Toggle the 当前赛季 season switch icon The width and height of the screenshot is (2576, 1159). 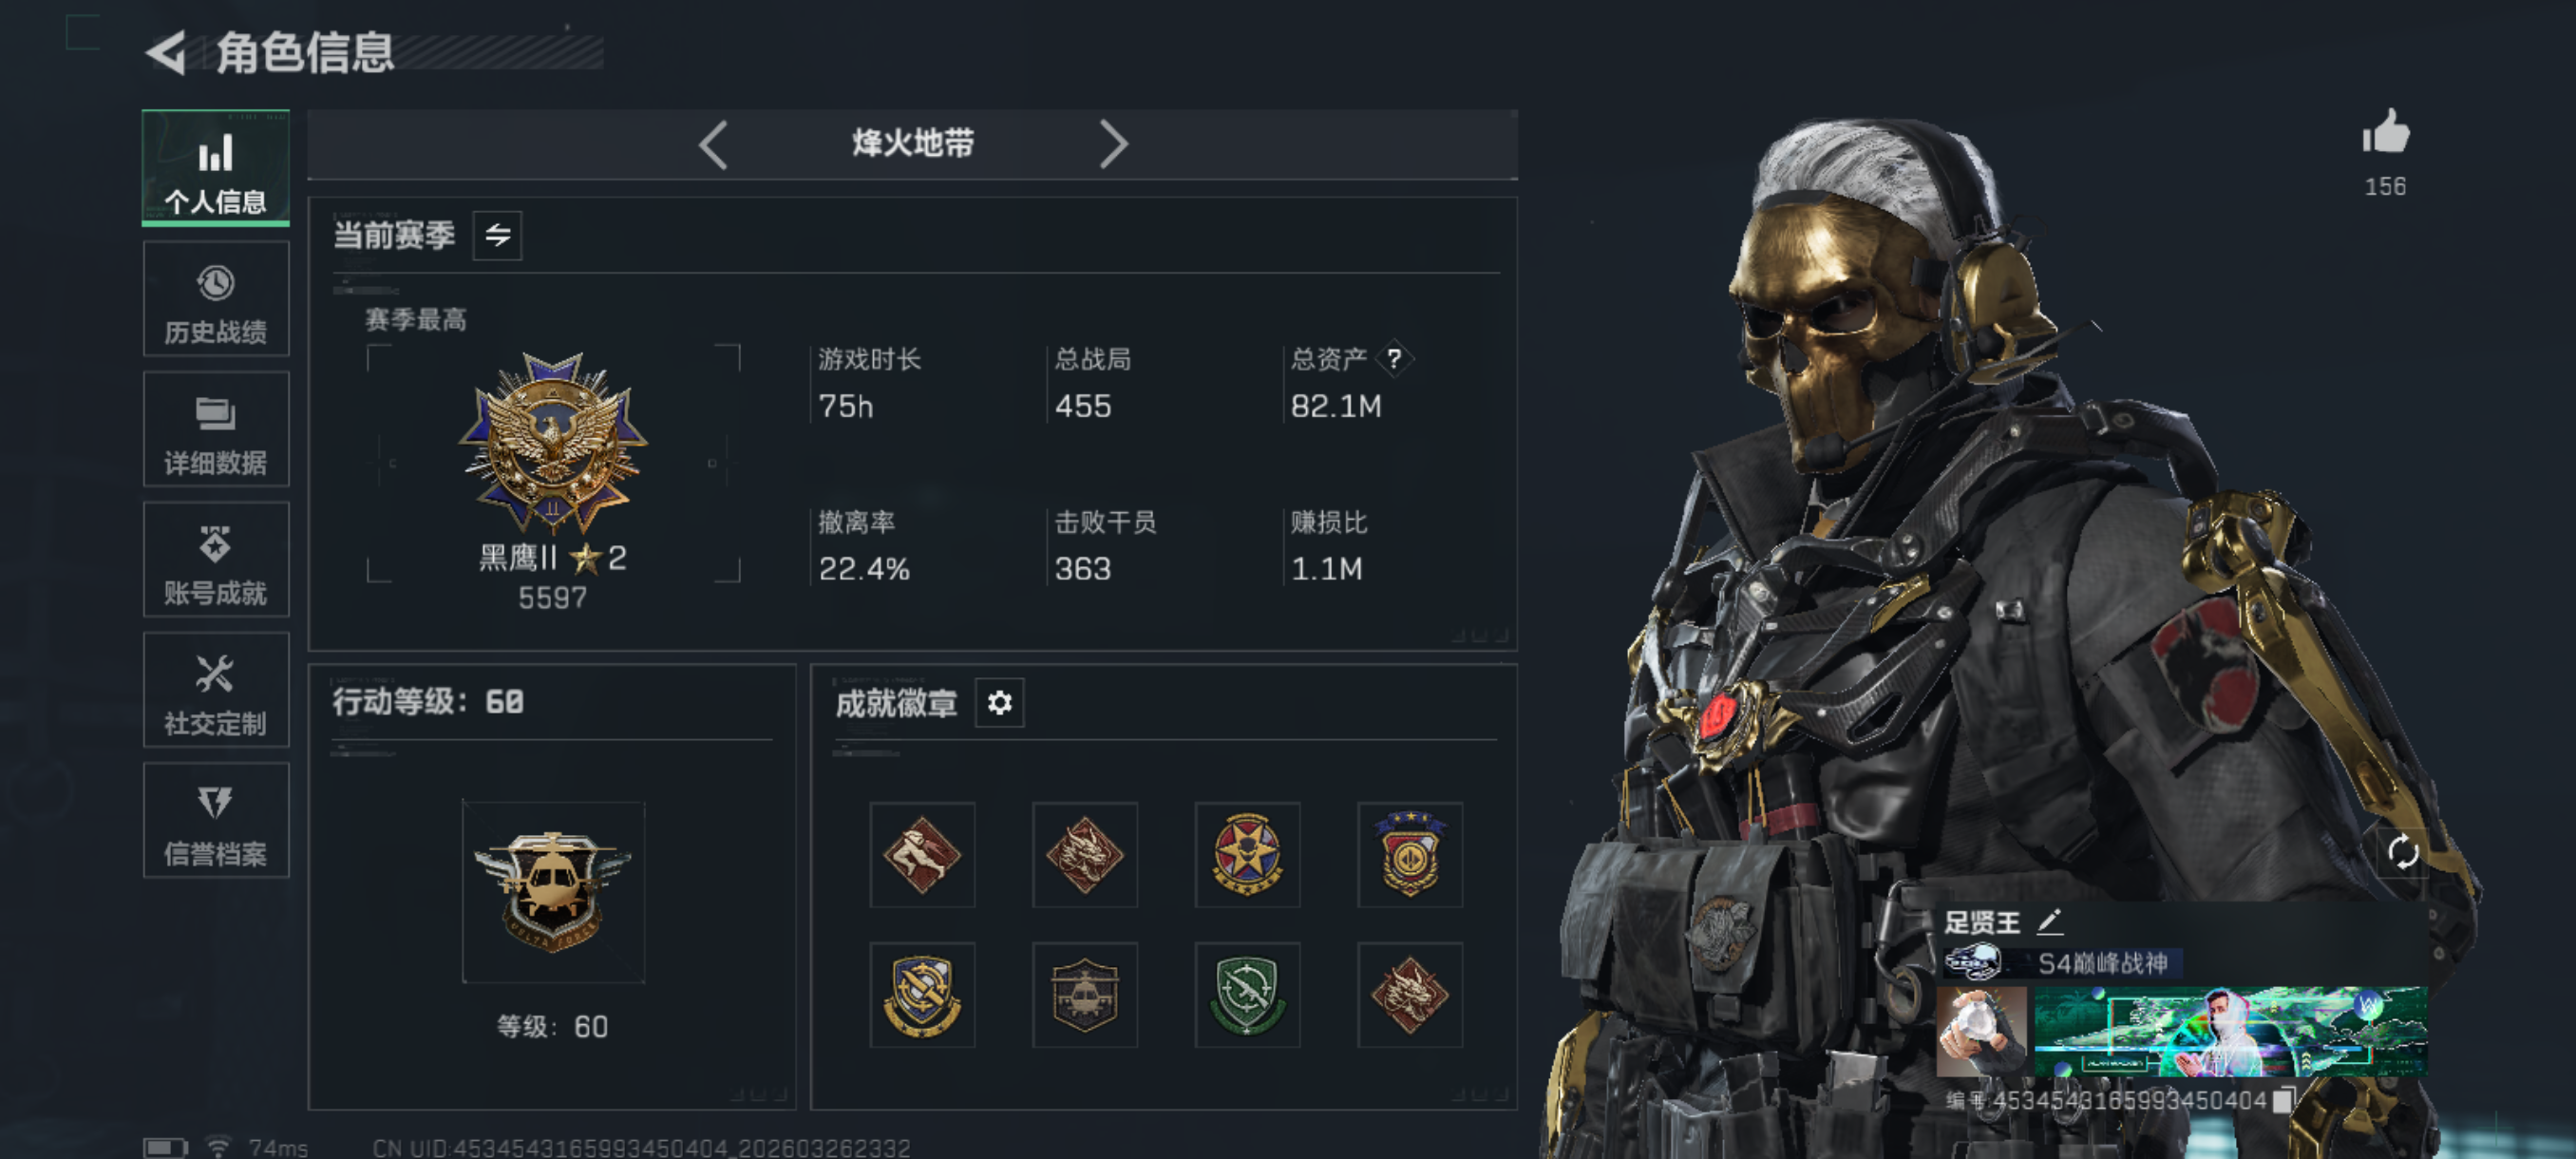click(x=497, y=235)
